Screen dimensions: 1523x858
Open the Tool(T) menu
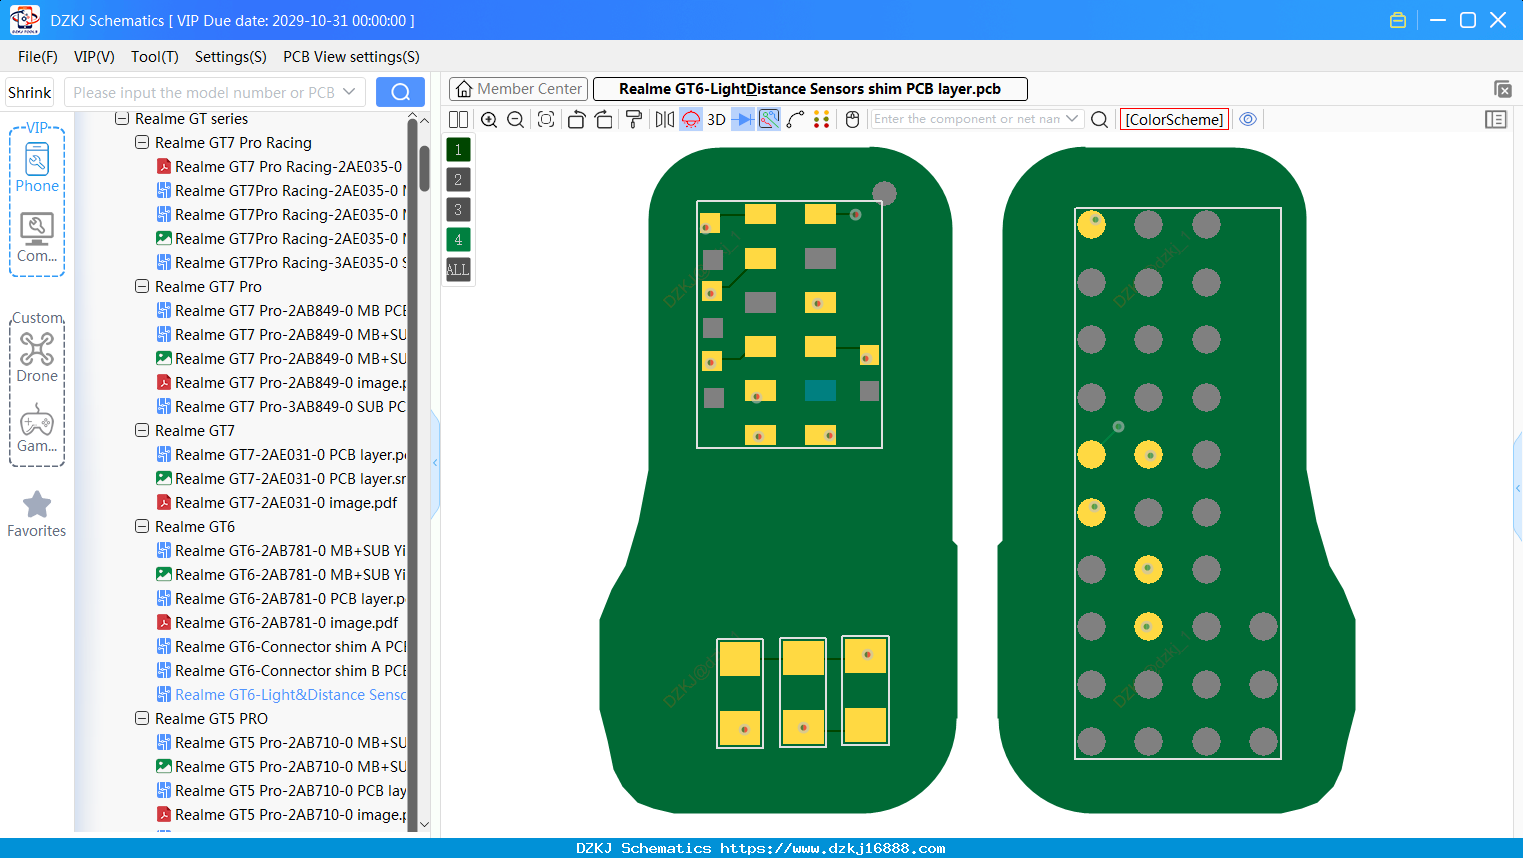click(155, 57)
